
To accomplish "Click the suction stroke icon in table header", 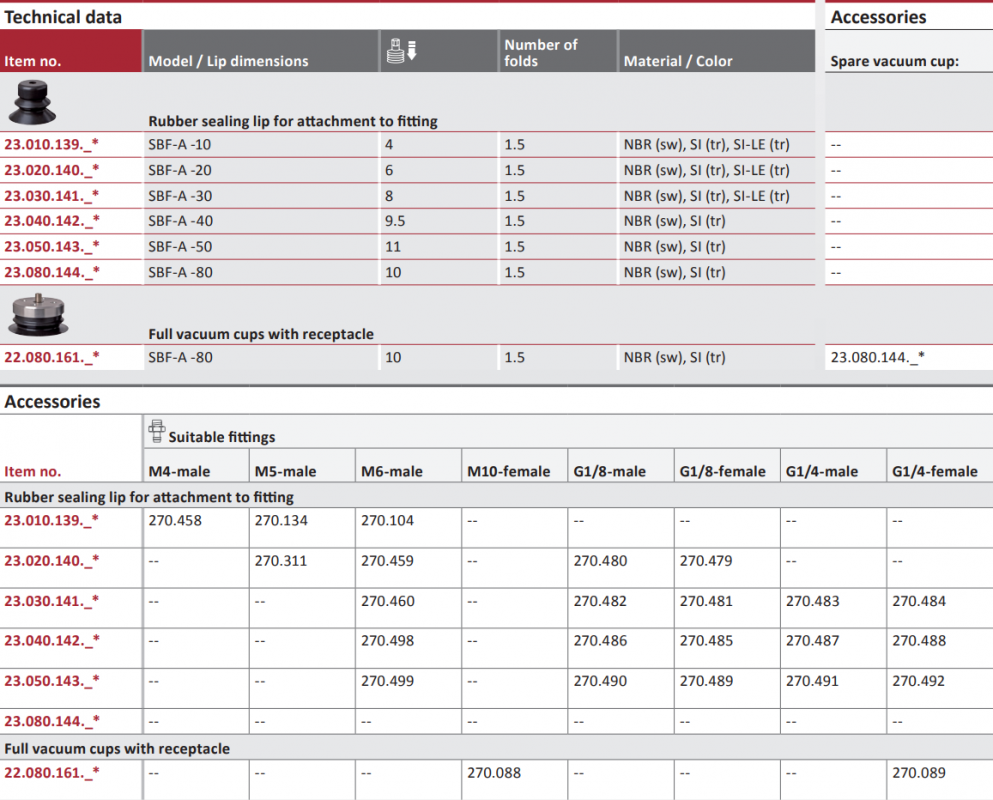I will click(402, 51).
